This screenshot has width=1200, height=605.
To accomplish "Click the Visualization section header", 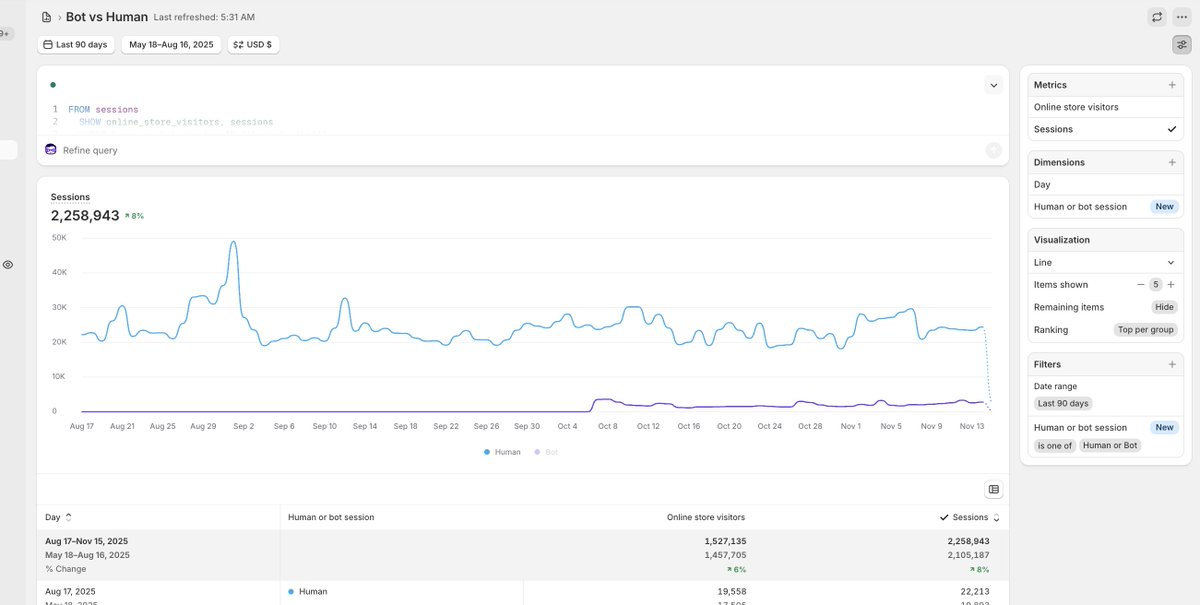I will tap(1062, 240).
